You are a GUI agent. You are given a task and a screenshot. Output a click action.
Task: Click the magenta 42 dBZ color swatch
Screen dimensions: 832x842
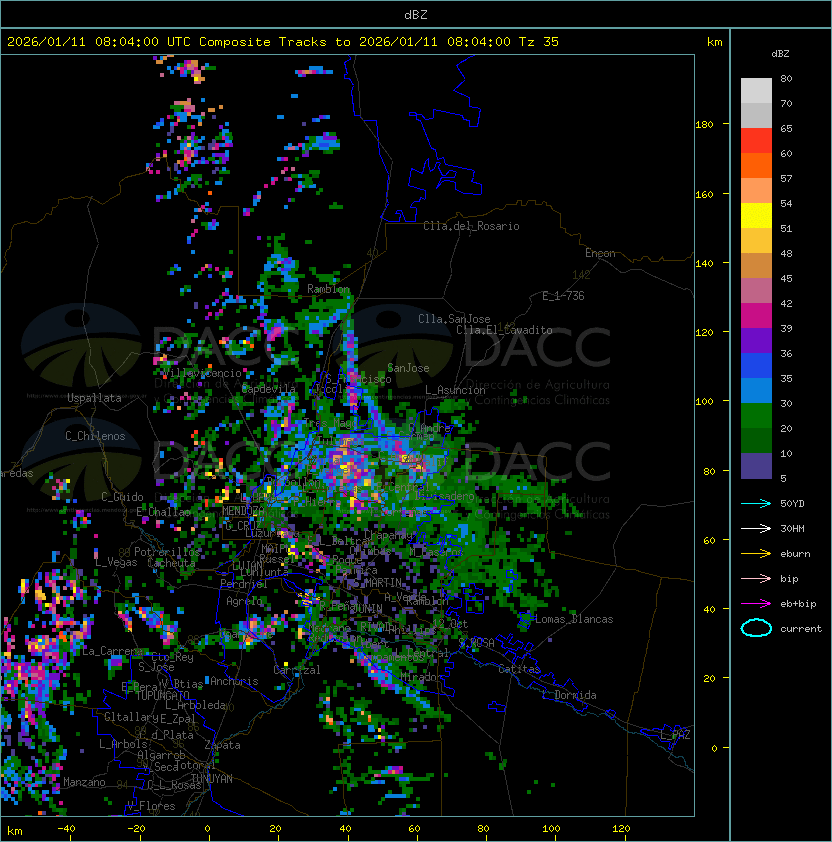[756, 316]
